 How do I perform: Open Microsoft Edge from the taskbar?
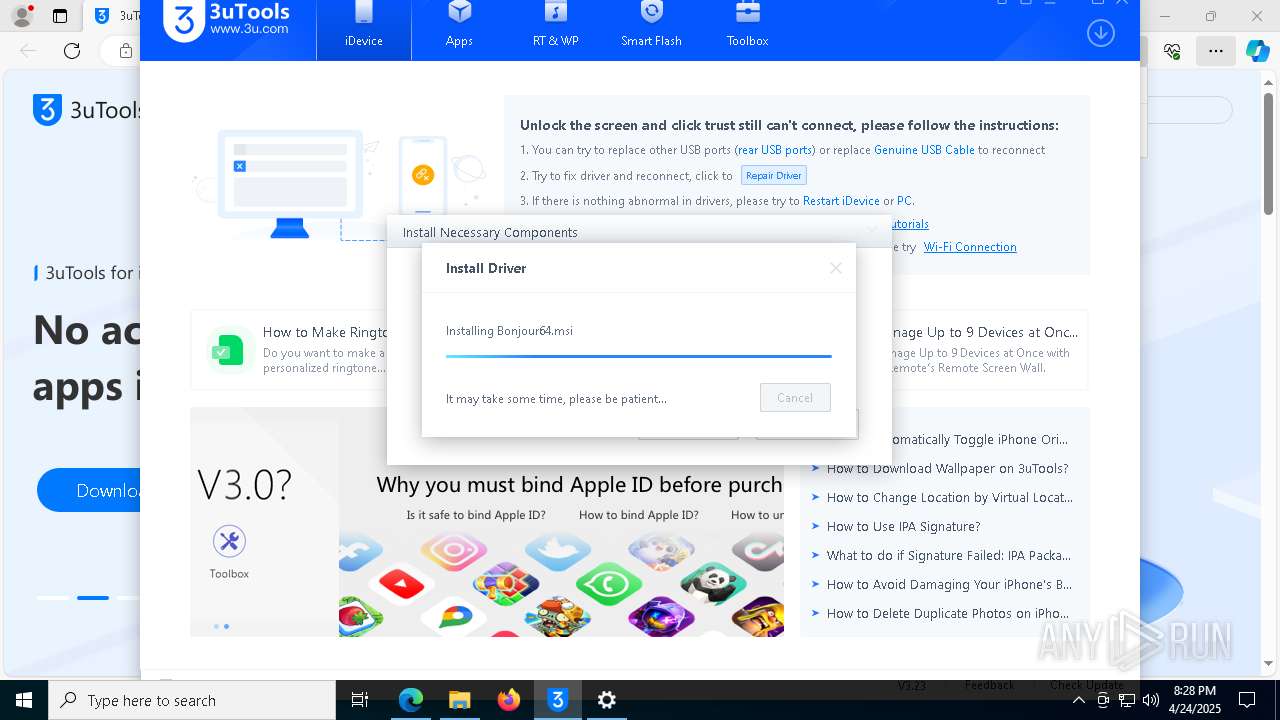(411, 700)
